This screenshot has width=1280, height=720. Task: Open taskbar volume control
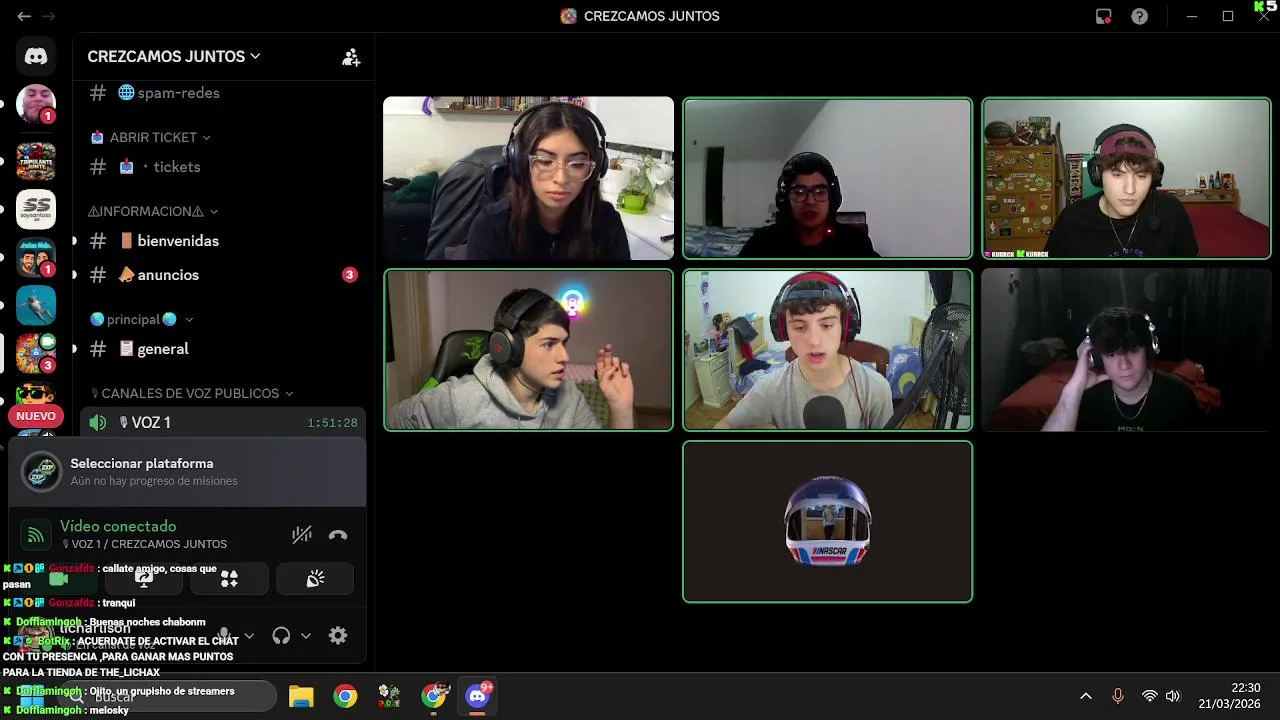(x=1173, y=696)
